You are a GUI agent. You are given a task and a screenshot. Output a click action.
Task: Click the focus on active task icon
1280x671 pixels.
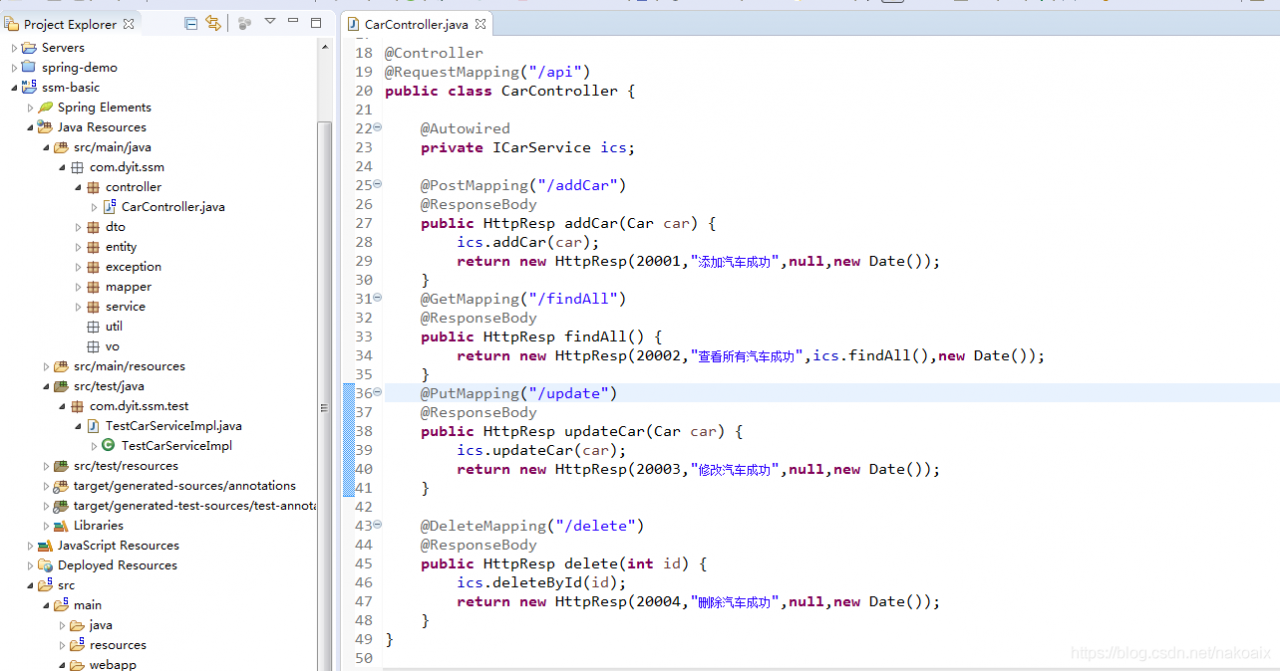point(245,23)
